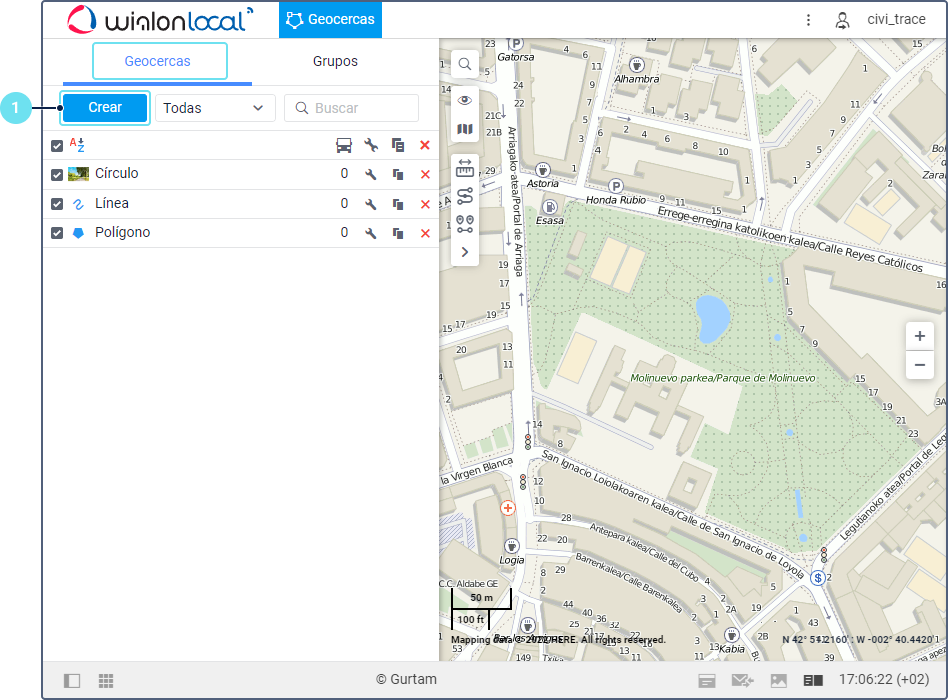This screenshot has height=700, width=948.
Task: Click wrench icon for Círculo geofence
Action: pos(370,175)
